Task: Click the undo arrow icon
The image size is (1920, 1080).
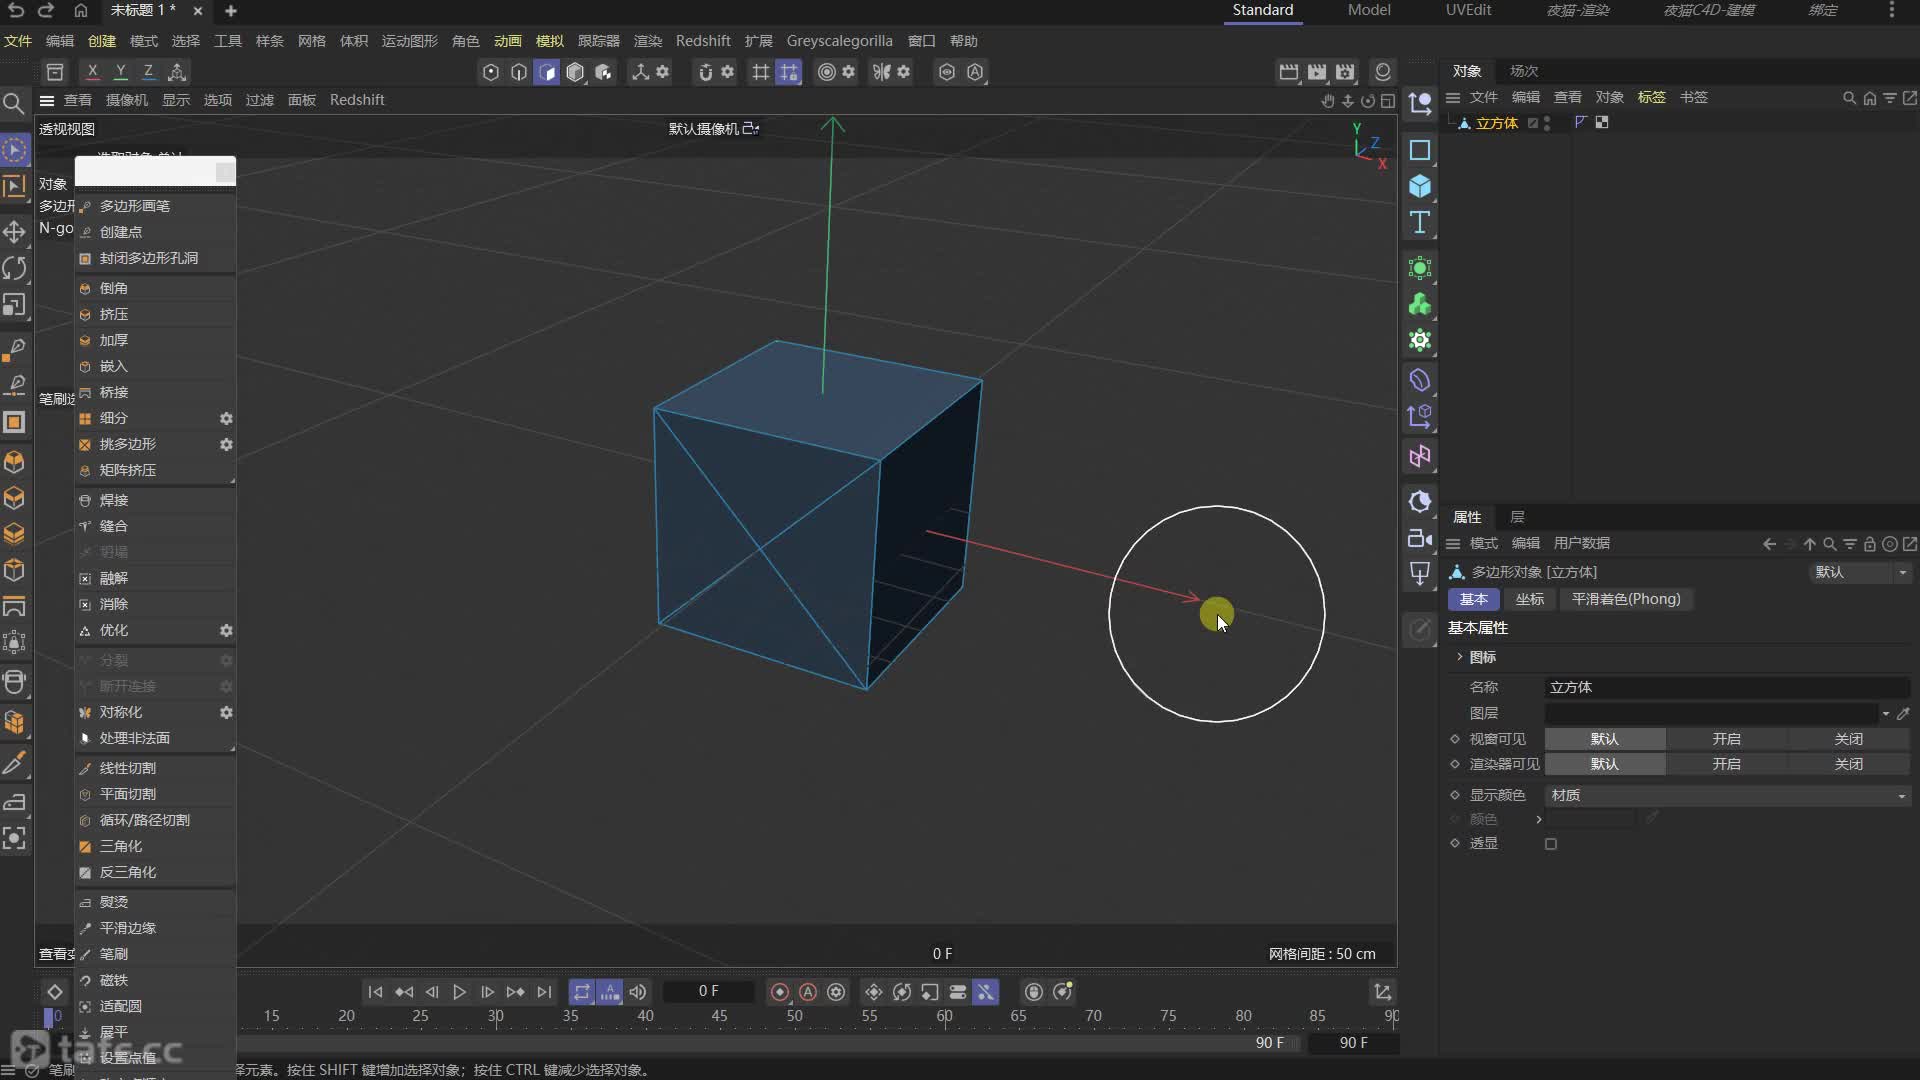Action: pos(16,10)
